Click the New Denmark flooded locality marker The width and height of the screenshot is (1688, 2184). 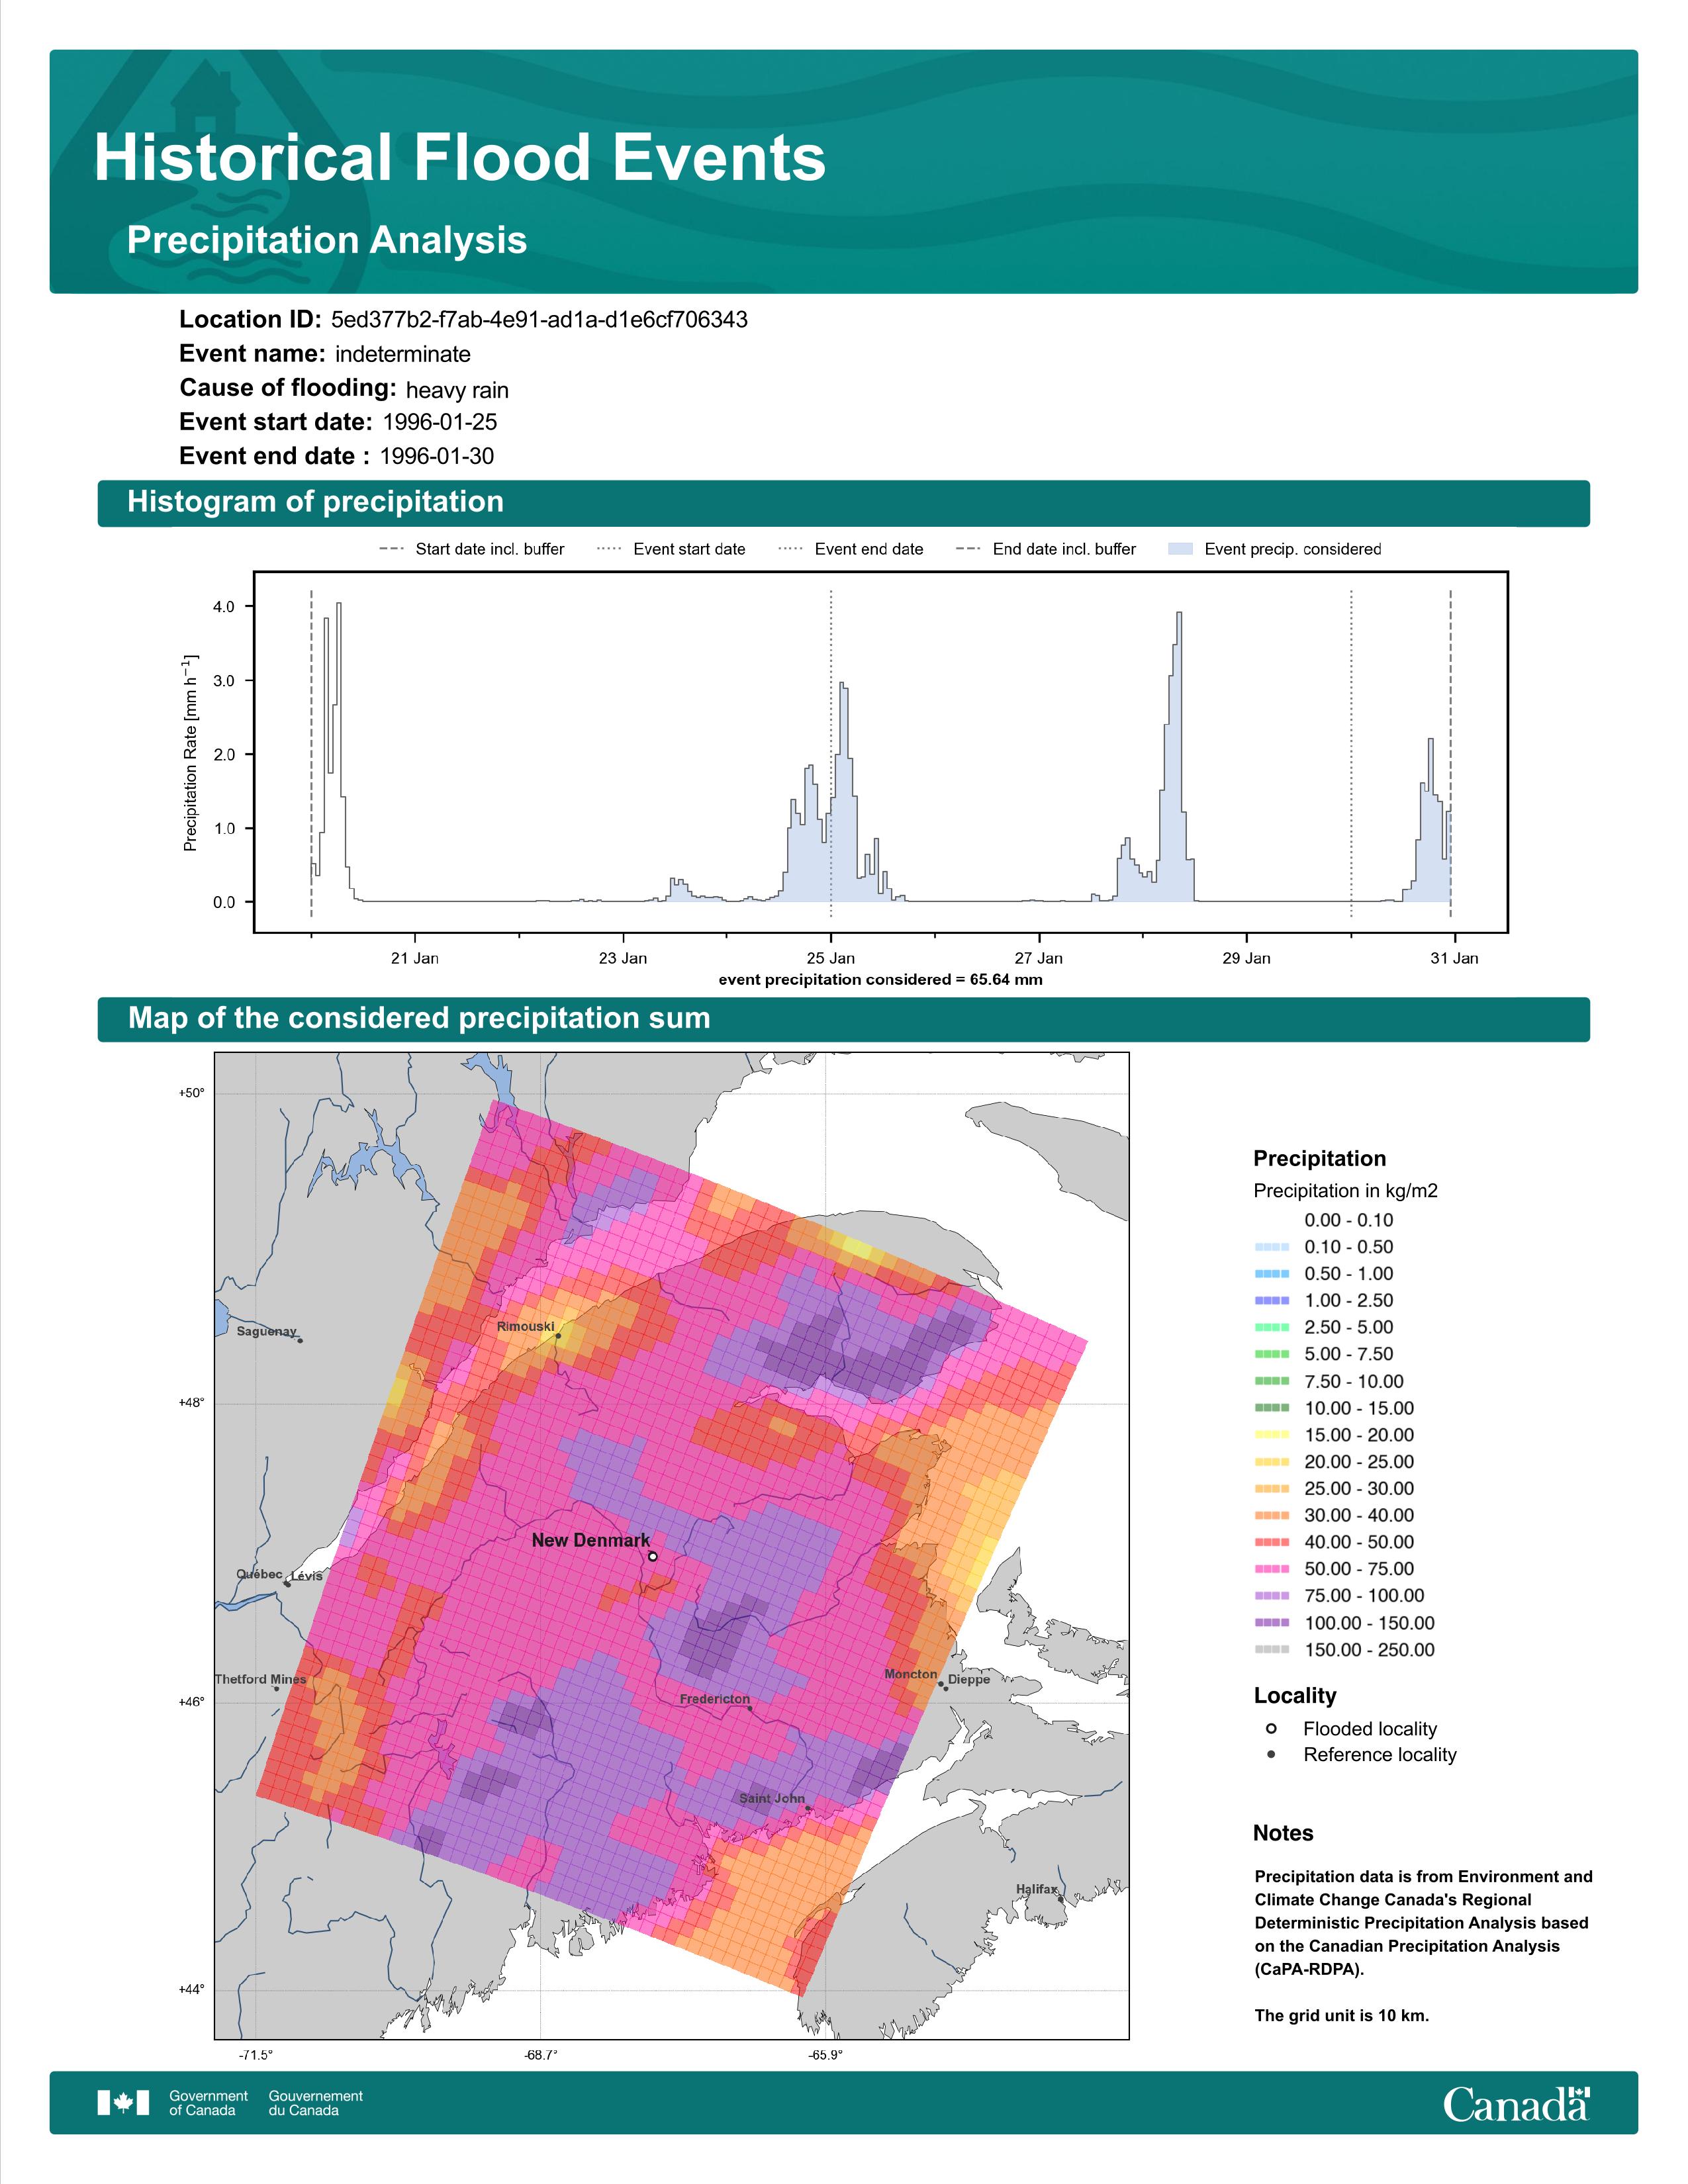[653, 1556]
